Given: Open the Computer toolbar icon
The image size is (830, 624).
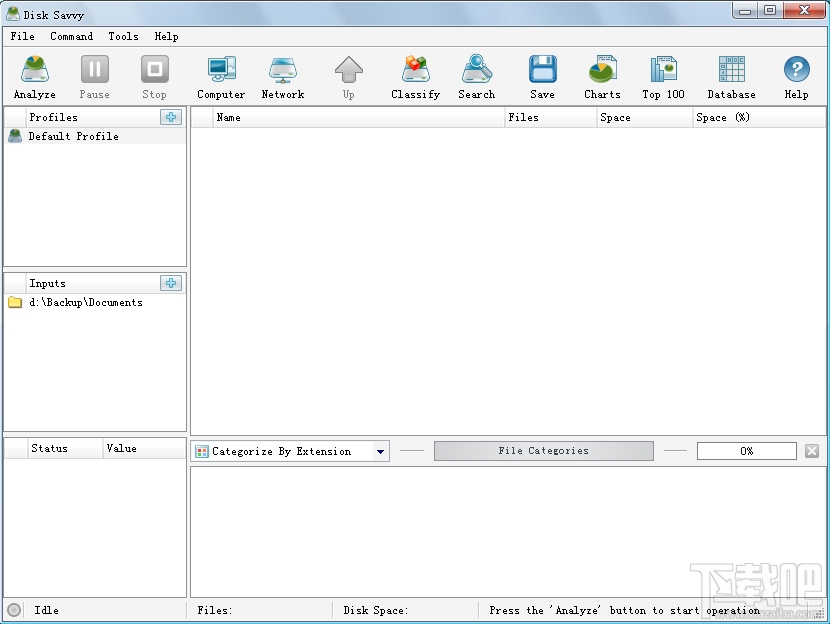Looking at the screenshot, I should pos(221,78).
